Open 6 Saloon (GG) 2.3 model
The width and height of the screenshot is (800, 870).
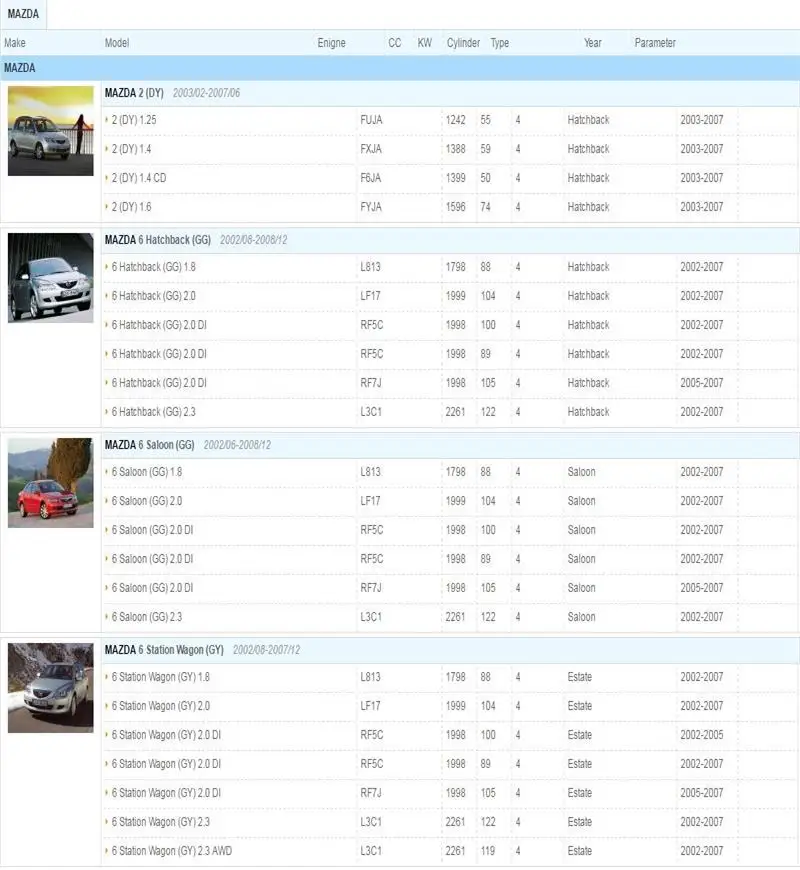click(x=146, y=616)
